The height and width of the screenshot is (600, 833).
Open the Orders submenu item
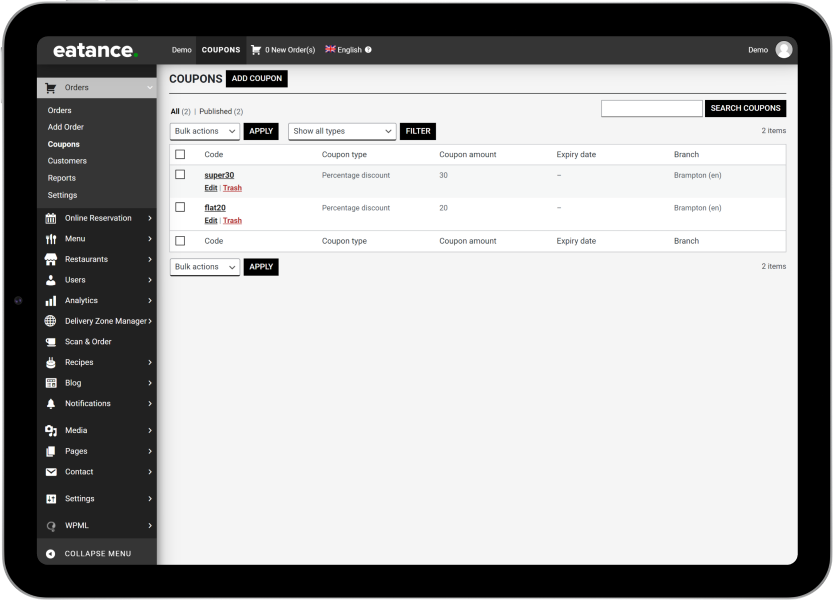[60, 111]
